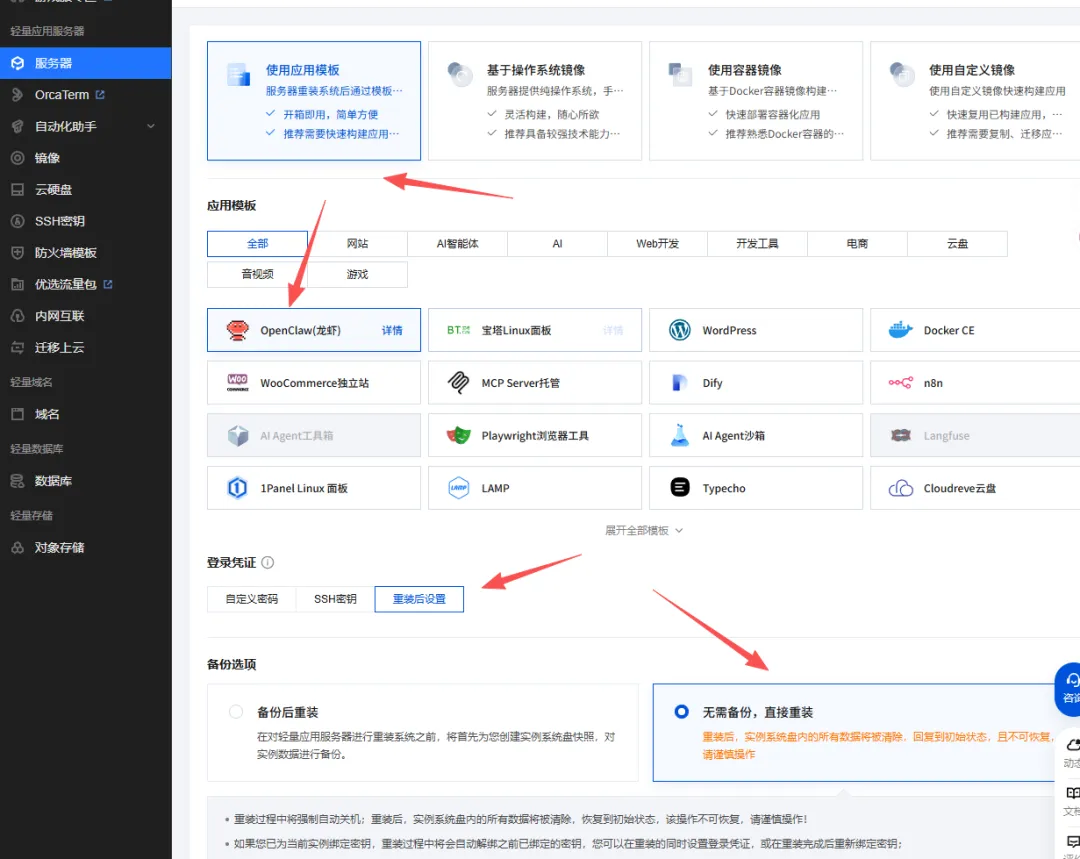Viewport: 1080px width, 859px height.
Task: Open the OpenClaw 详情 link
Action: pos(393,331)
